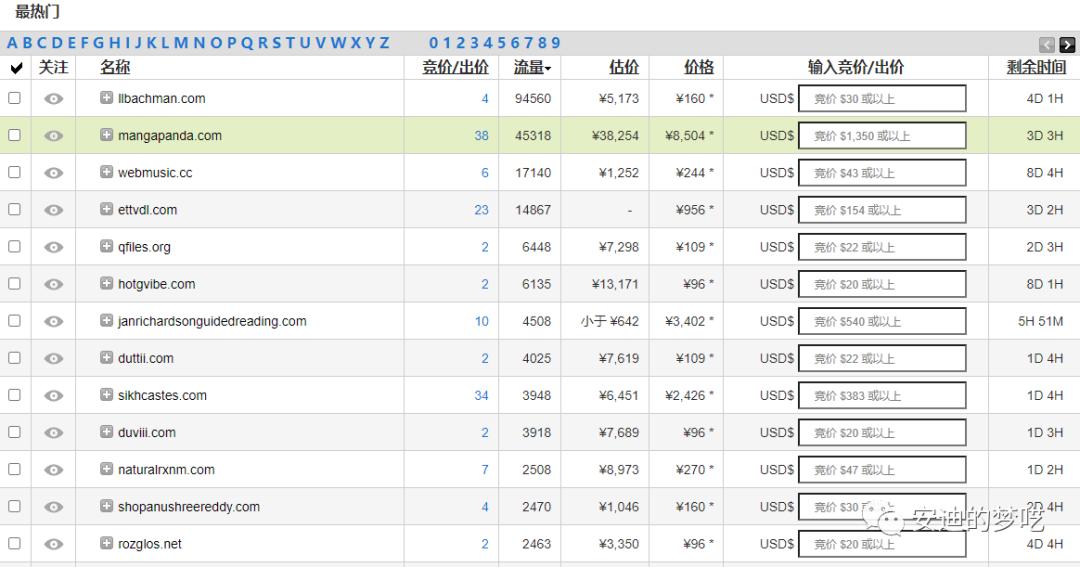
Task: Click the bid input field for webmusic.cc
Action: click(x=882, y=173)
